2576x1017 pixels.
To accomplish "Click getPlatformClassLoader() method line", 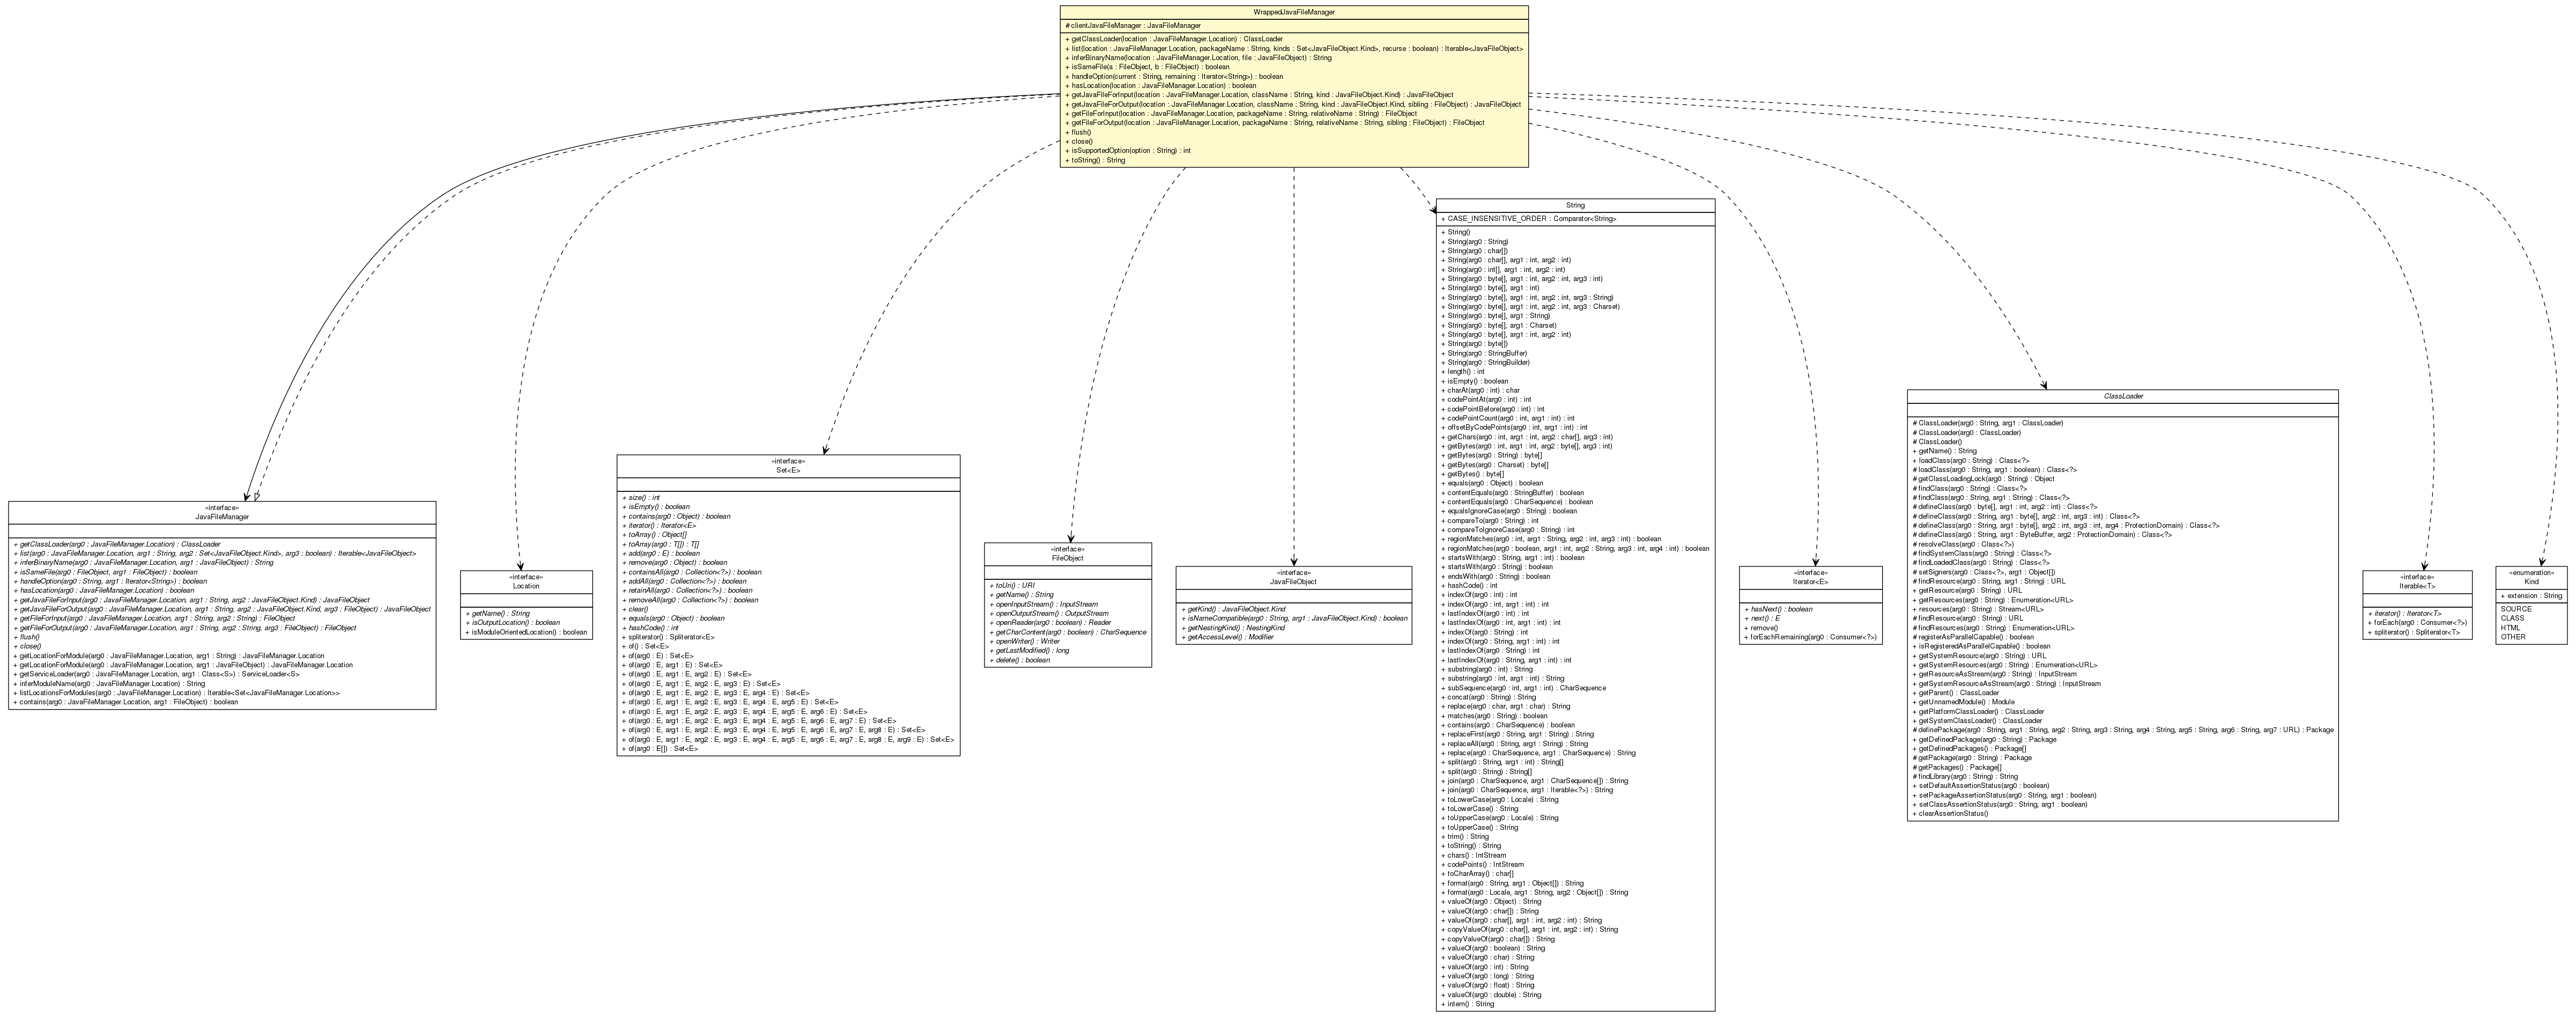I will 1977,711.
